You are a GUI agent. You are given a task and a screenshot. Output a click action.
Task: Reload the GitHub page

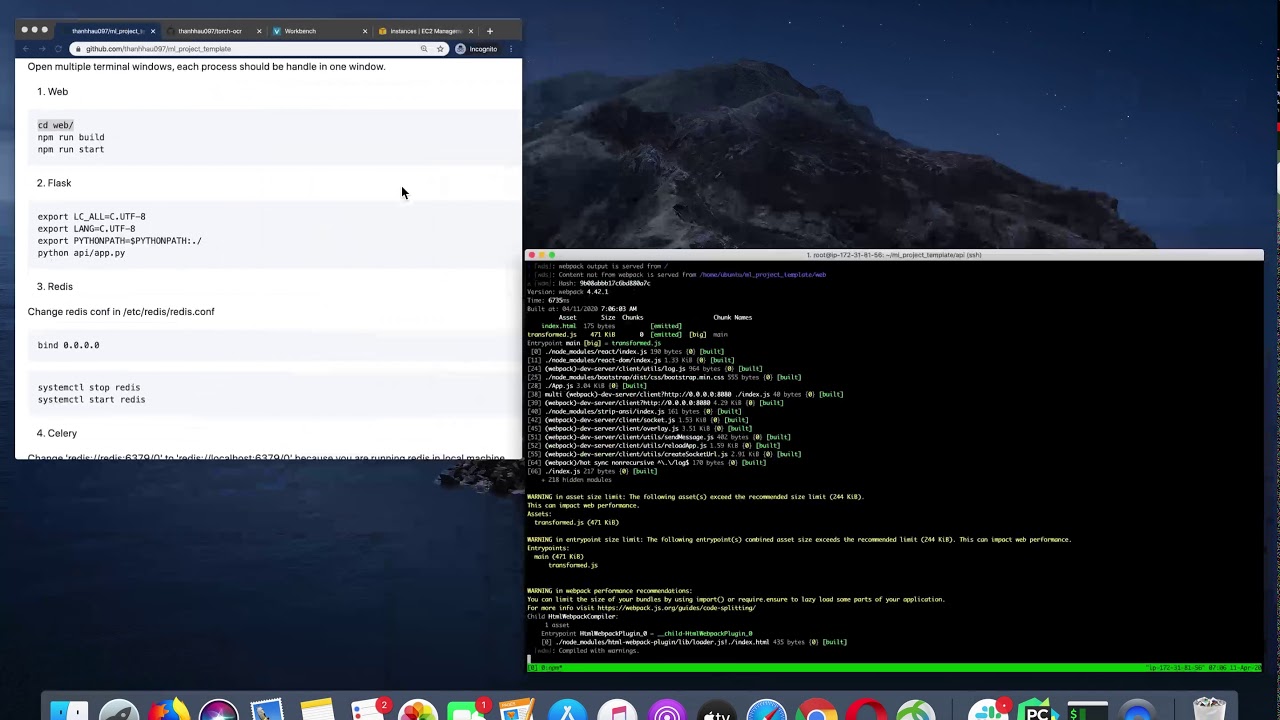point(58,49)
